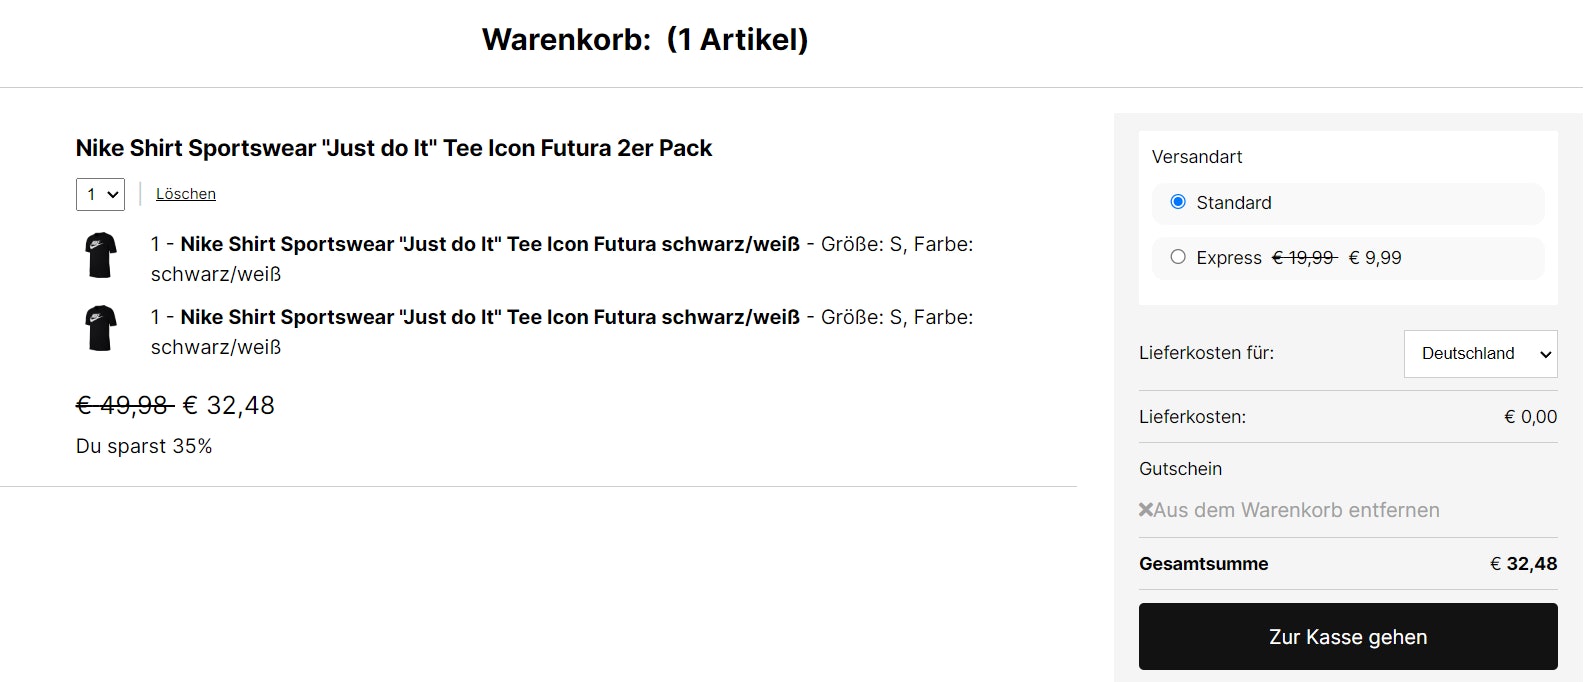Click the "Du sparst 35%" savings text

click(144, 446)
